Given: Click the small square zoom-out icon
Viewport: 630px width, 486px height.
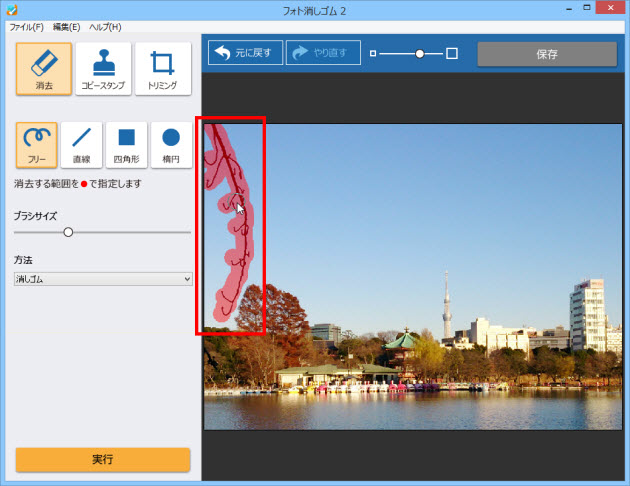Looking at the screenshot, I should 373,53.
